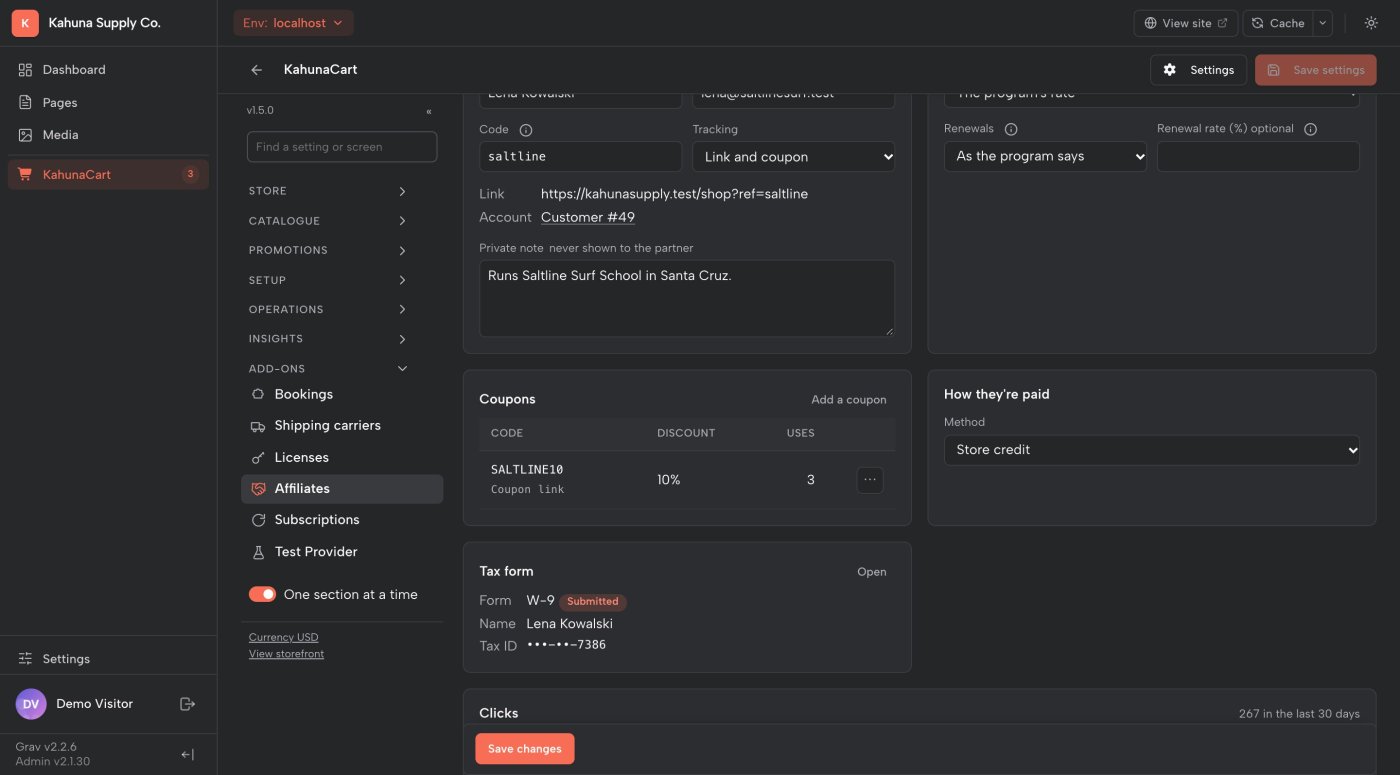Screen dimensions: 1400x775
Task: Open the Renewals dropdown
Action: point(1045,156)
